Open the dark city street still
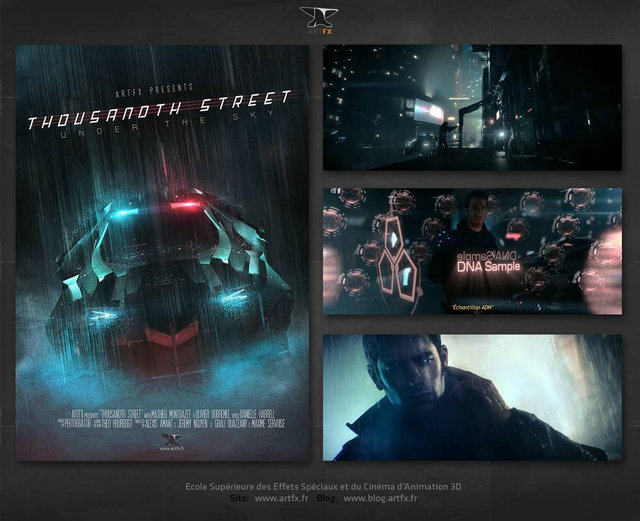Image resolution: width=640 pixels, height=521 pixels. (x=472, y=107)
